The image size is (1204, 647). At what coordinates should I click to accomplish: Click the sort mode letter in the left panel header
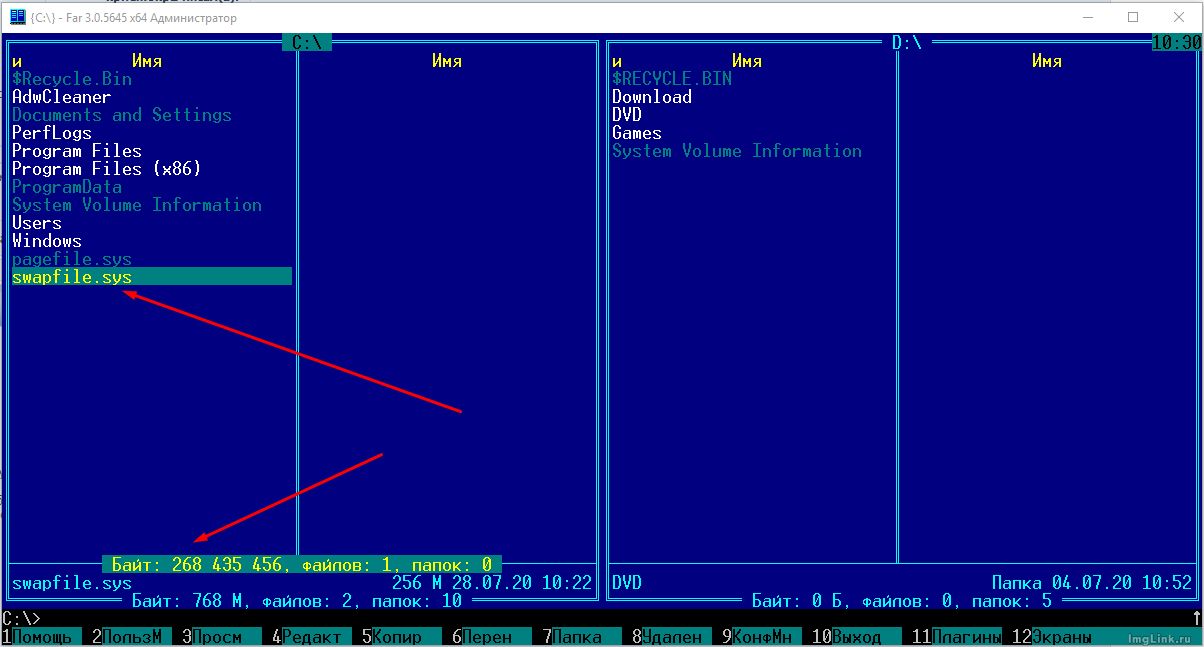click(x=17, y=61)
